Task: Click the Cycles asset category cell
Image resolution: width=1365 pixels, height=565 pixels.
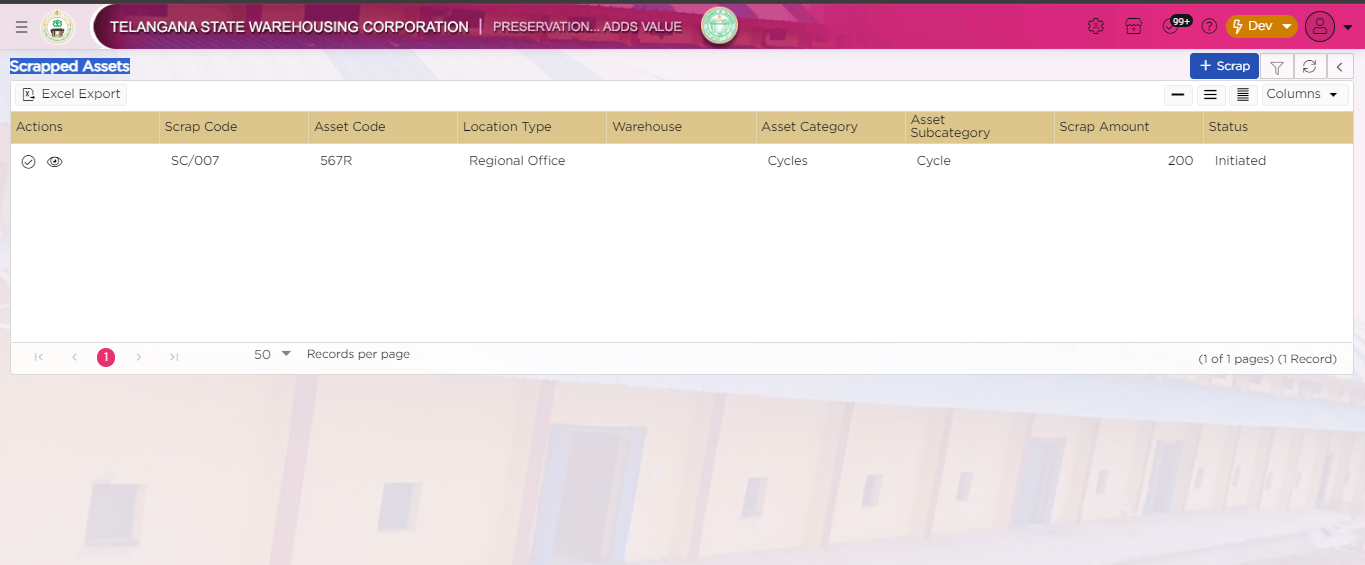Action: pyautogui.click(x=788, y=161)
